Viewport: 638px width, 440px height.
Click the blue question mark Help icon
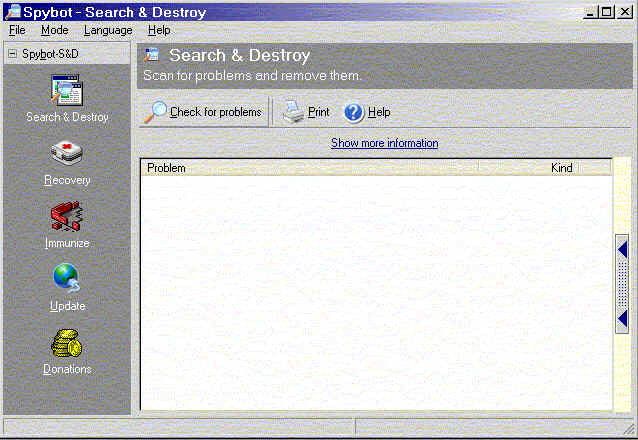pos(353,112)
